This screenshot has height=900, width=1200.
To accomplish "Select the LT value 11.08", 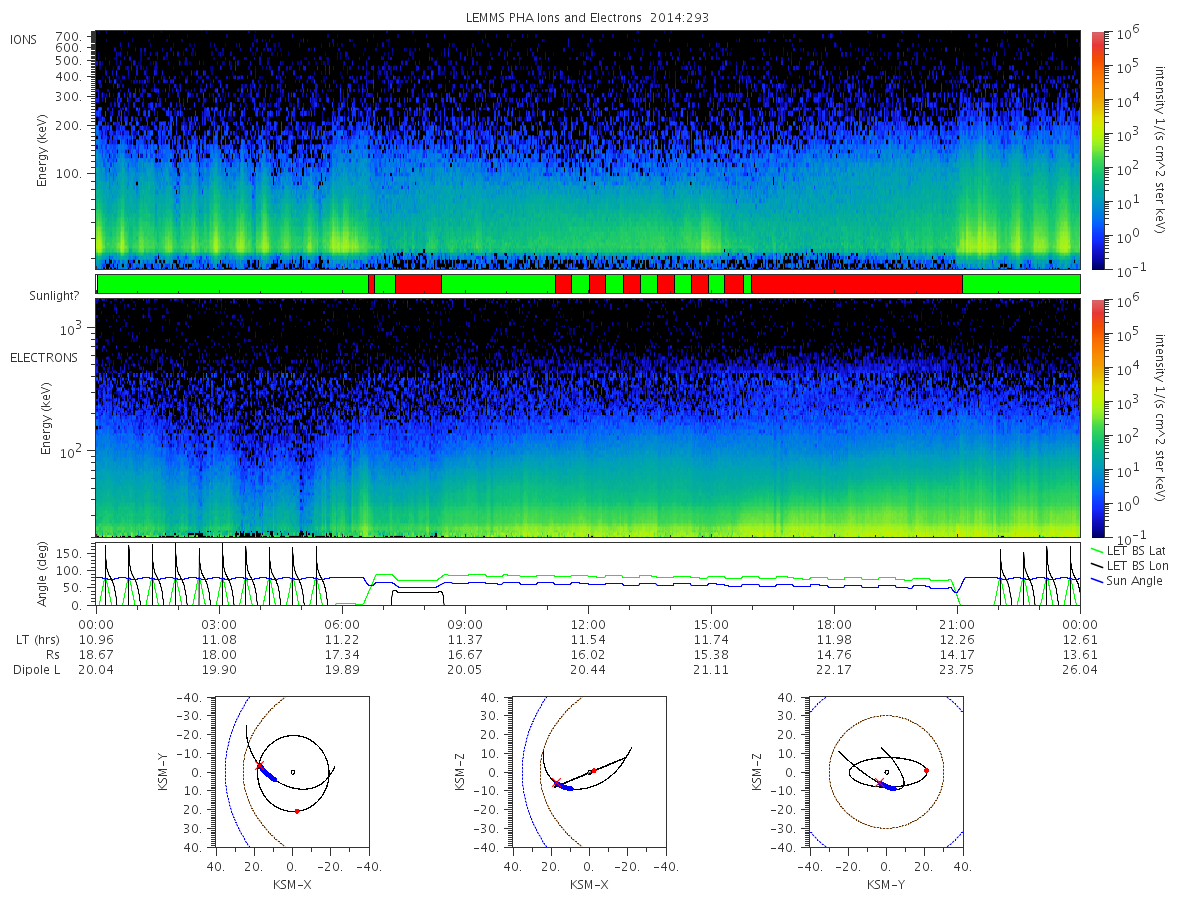I will click(x=219, y=639).
